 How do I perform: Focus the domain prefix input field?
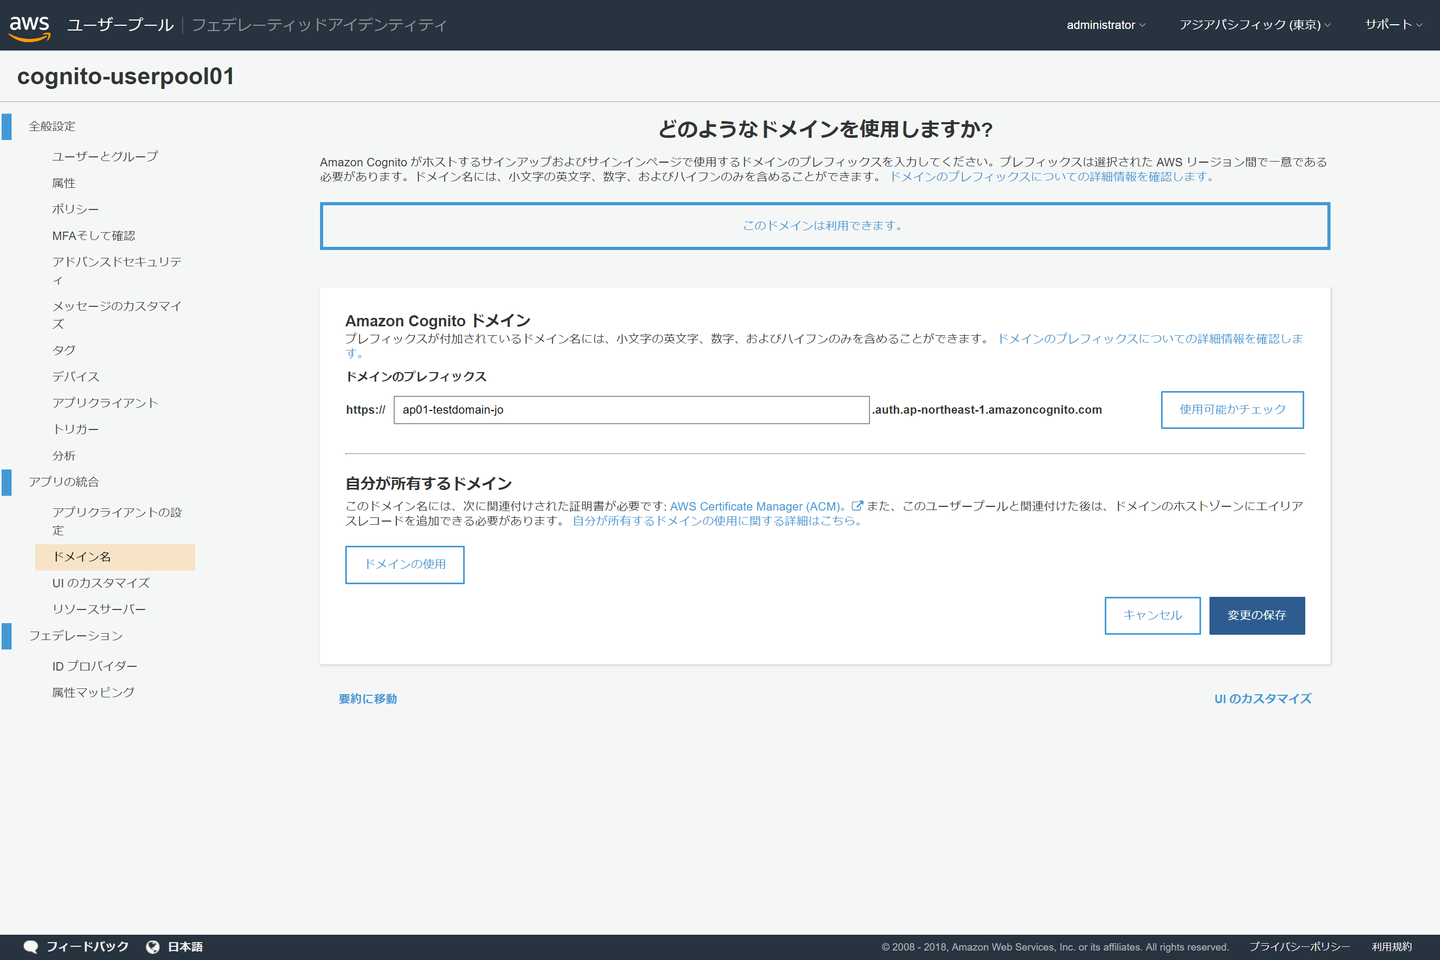coord(631,410)
